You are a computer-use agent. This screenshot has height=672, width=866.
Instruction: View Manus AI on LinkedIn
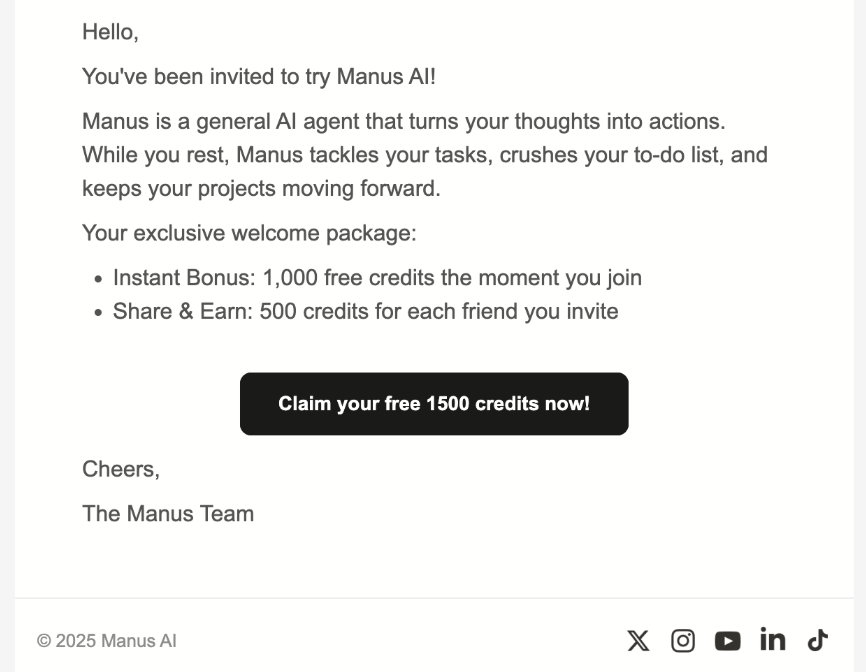pos(771,640)
